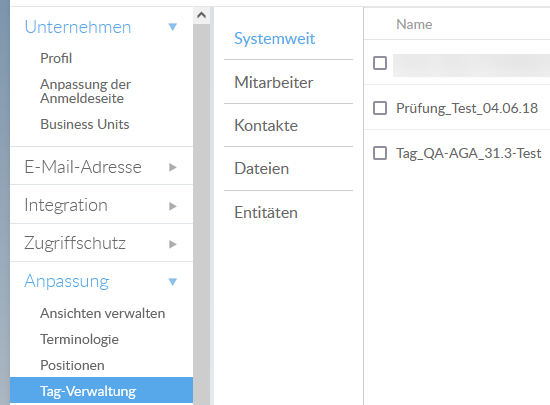Click the Name column header
This screenshot has width=550, height=405.
[x=414, y=25]
